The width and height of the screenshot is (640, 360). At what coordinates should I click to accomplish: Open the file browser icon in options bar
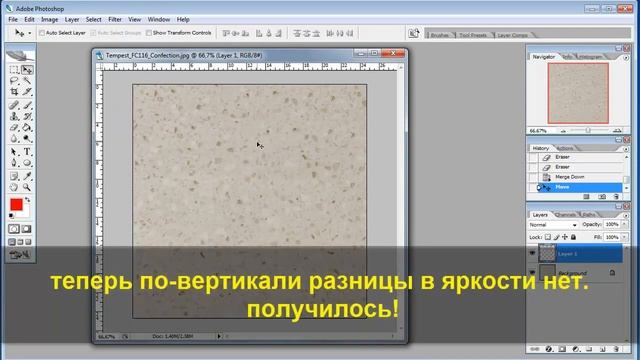tap(413, 33)
